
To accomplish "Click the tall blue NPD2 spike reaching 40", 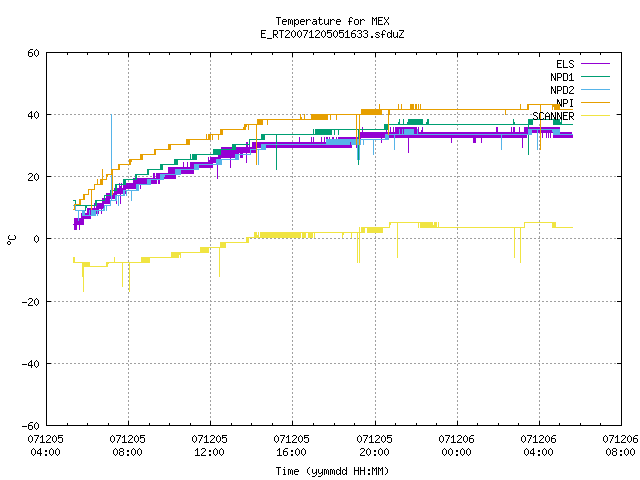I will tap(111, 155).
